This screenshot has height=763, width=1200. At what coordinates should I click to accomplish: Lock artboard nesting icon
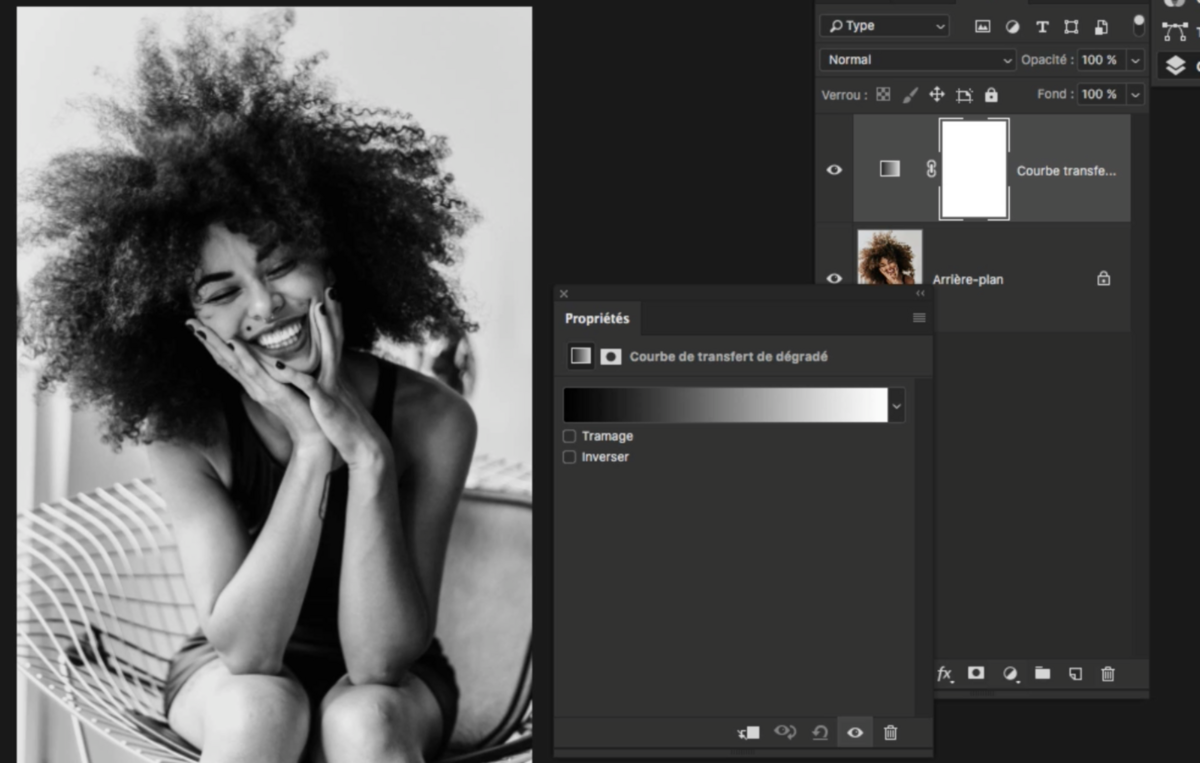[x=964, y=95]
